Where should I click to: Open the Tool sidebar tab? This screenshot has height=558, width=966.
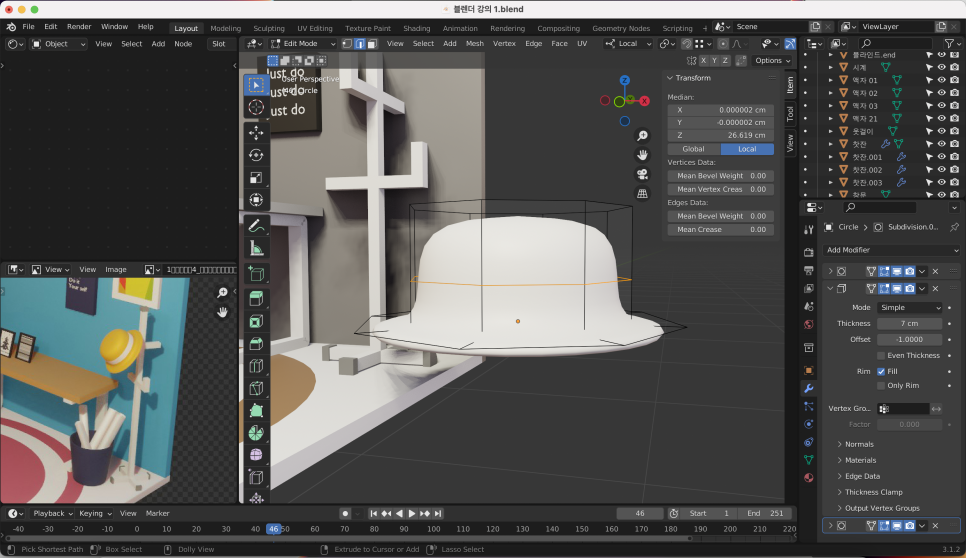click(790, 114)
